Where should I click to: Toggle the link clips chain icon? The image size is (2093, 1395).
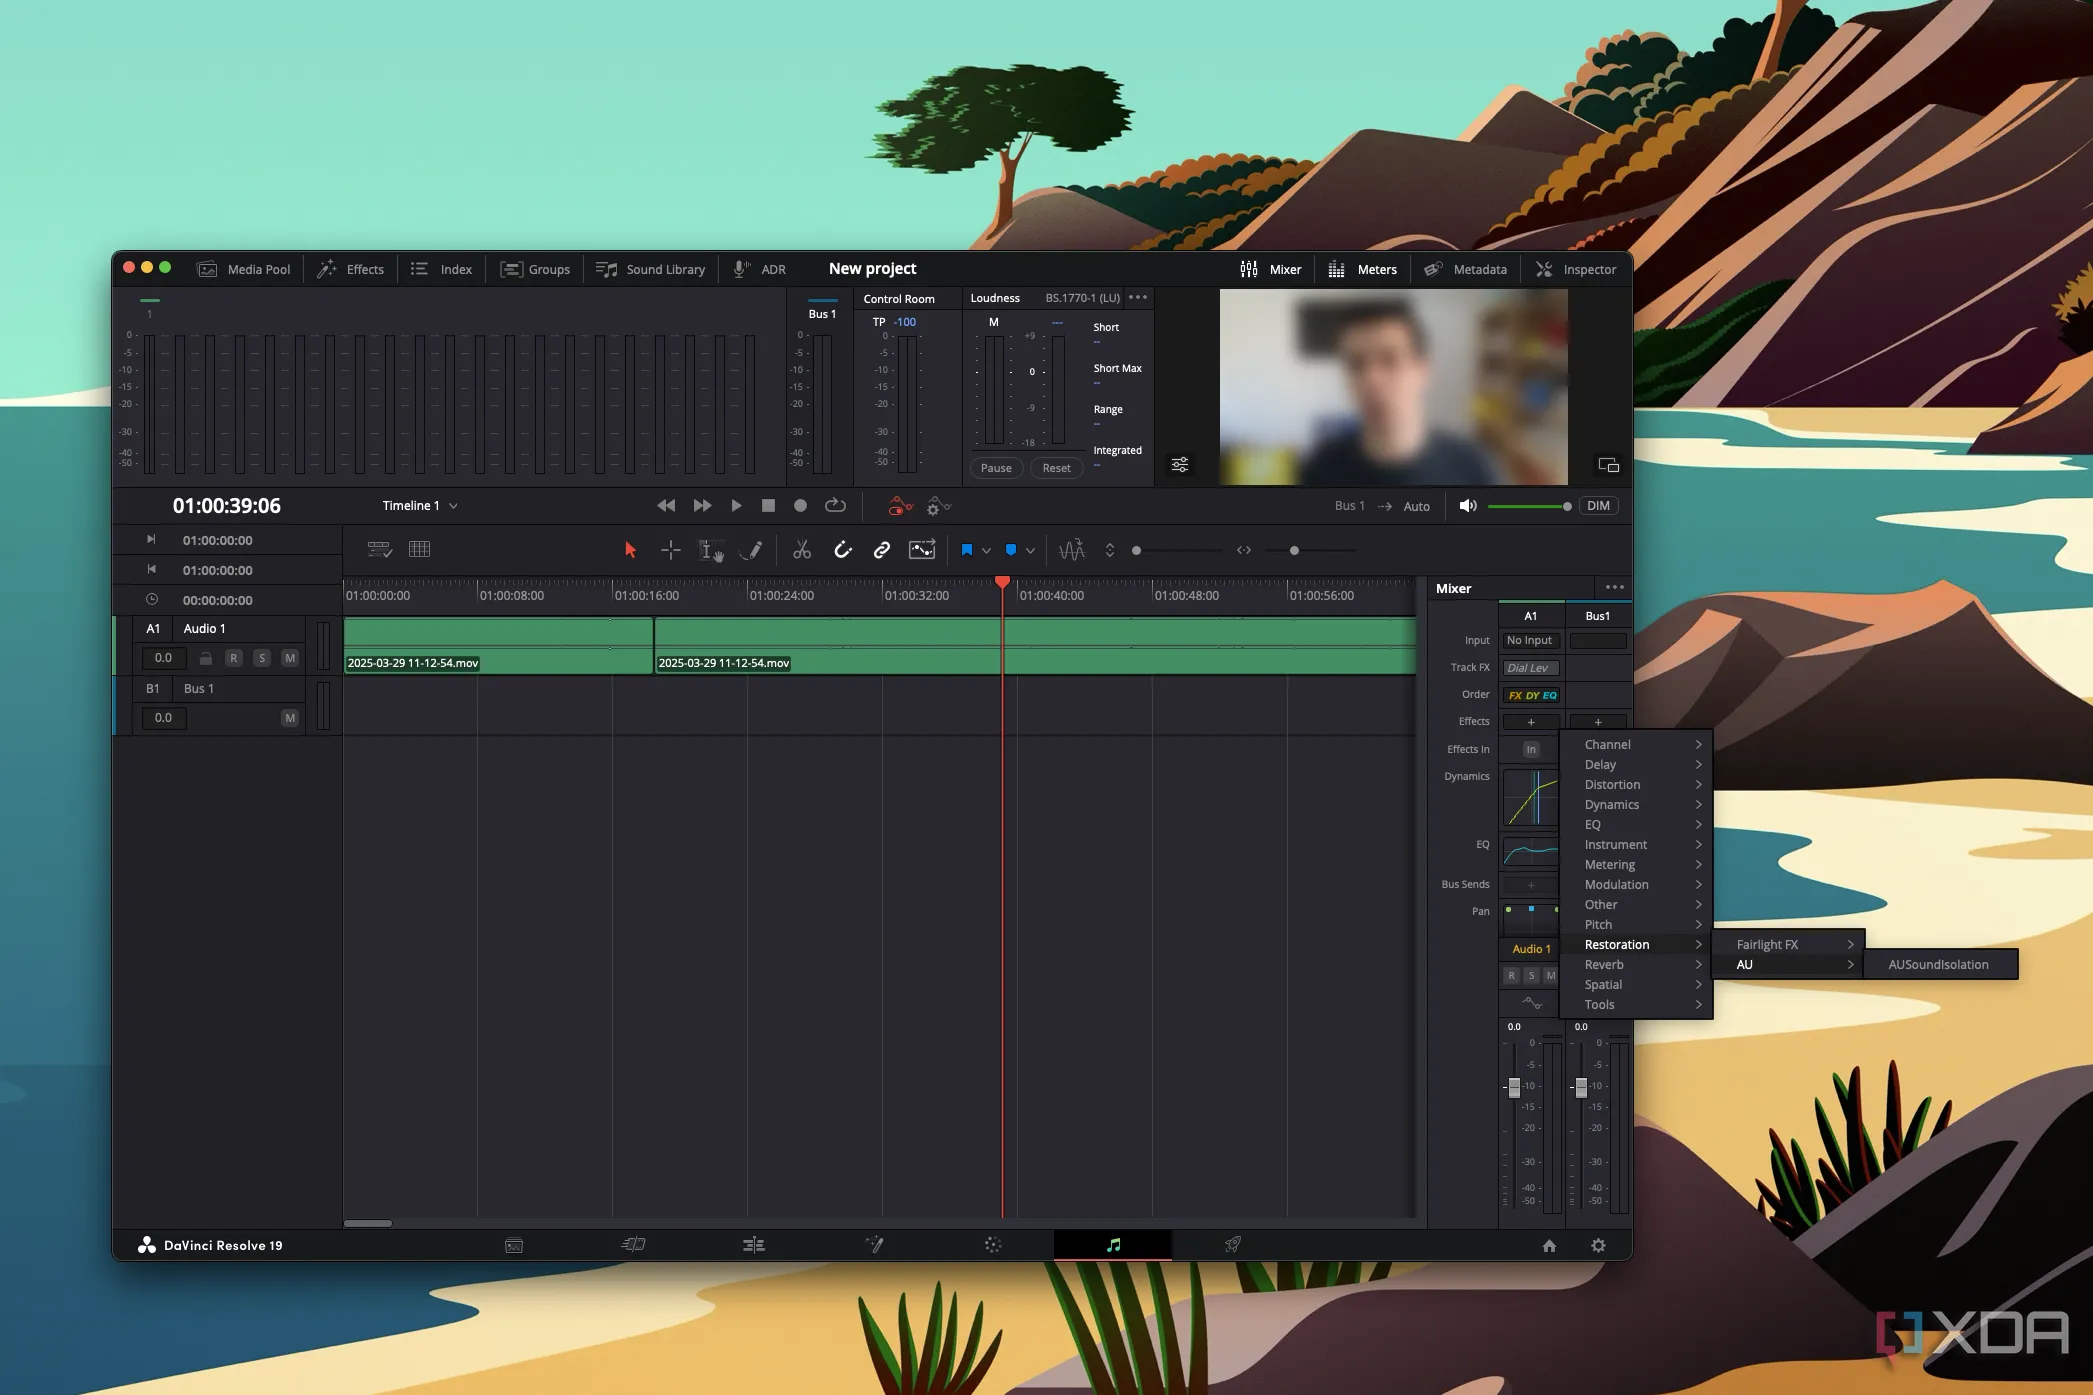(881, 550)
